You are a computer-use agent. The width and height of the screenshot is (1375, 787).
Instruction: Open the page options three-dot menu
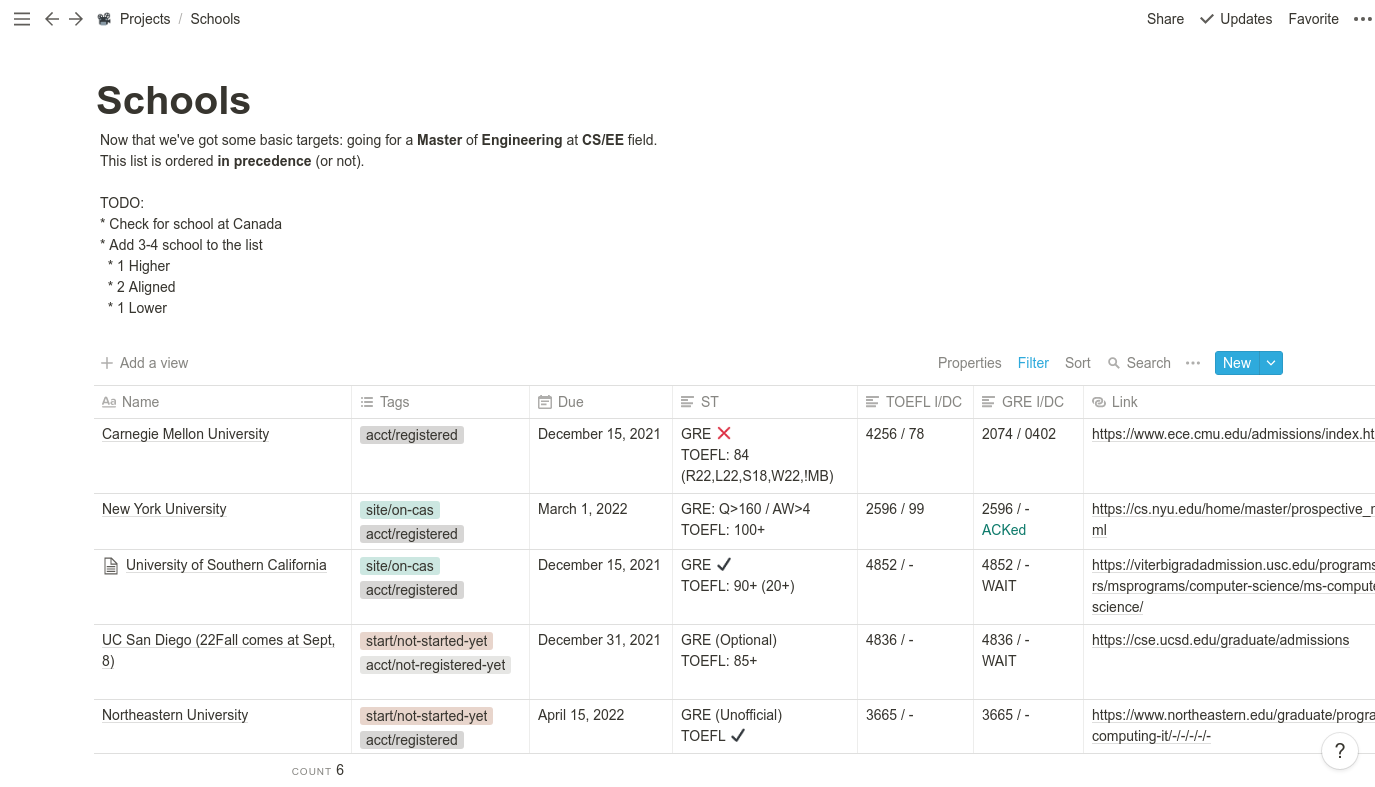pyautogui.click(x=1362, y=19)
